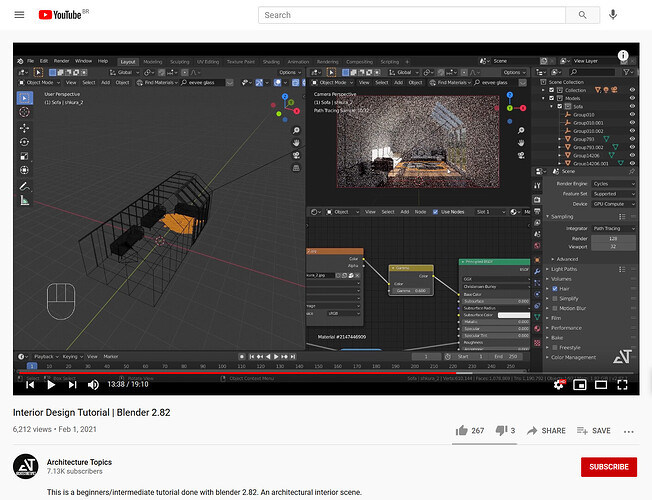The height and width of the screenshot is (500, 652).
Task: Mute the video volume speaker
Action: (93, 385)
